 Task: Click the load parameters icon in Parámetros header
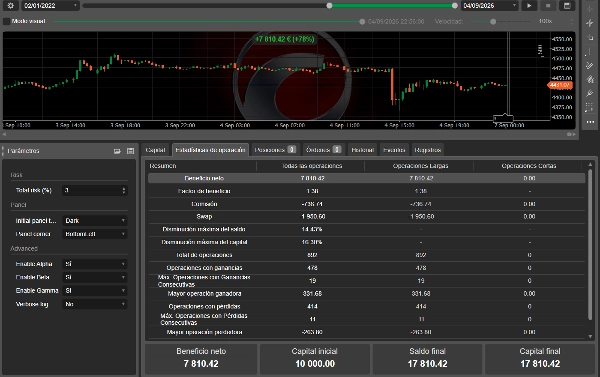tap(117, 151)
